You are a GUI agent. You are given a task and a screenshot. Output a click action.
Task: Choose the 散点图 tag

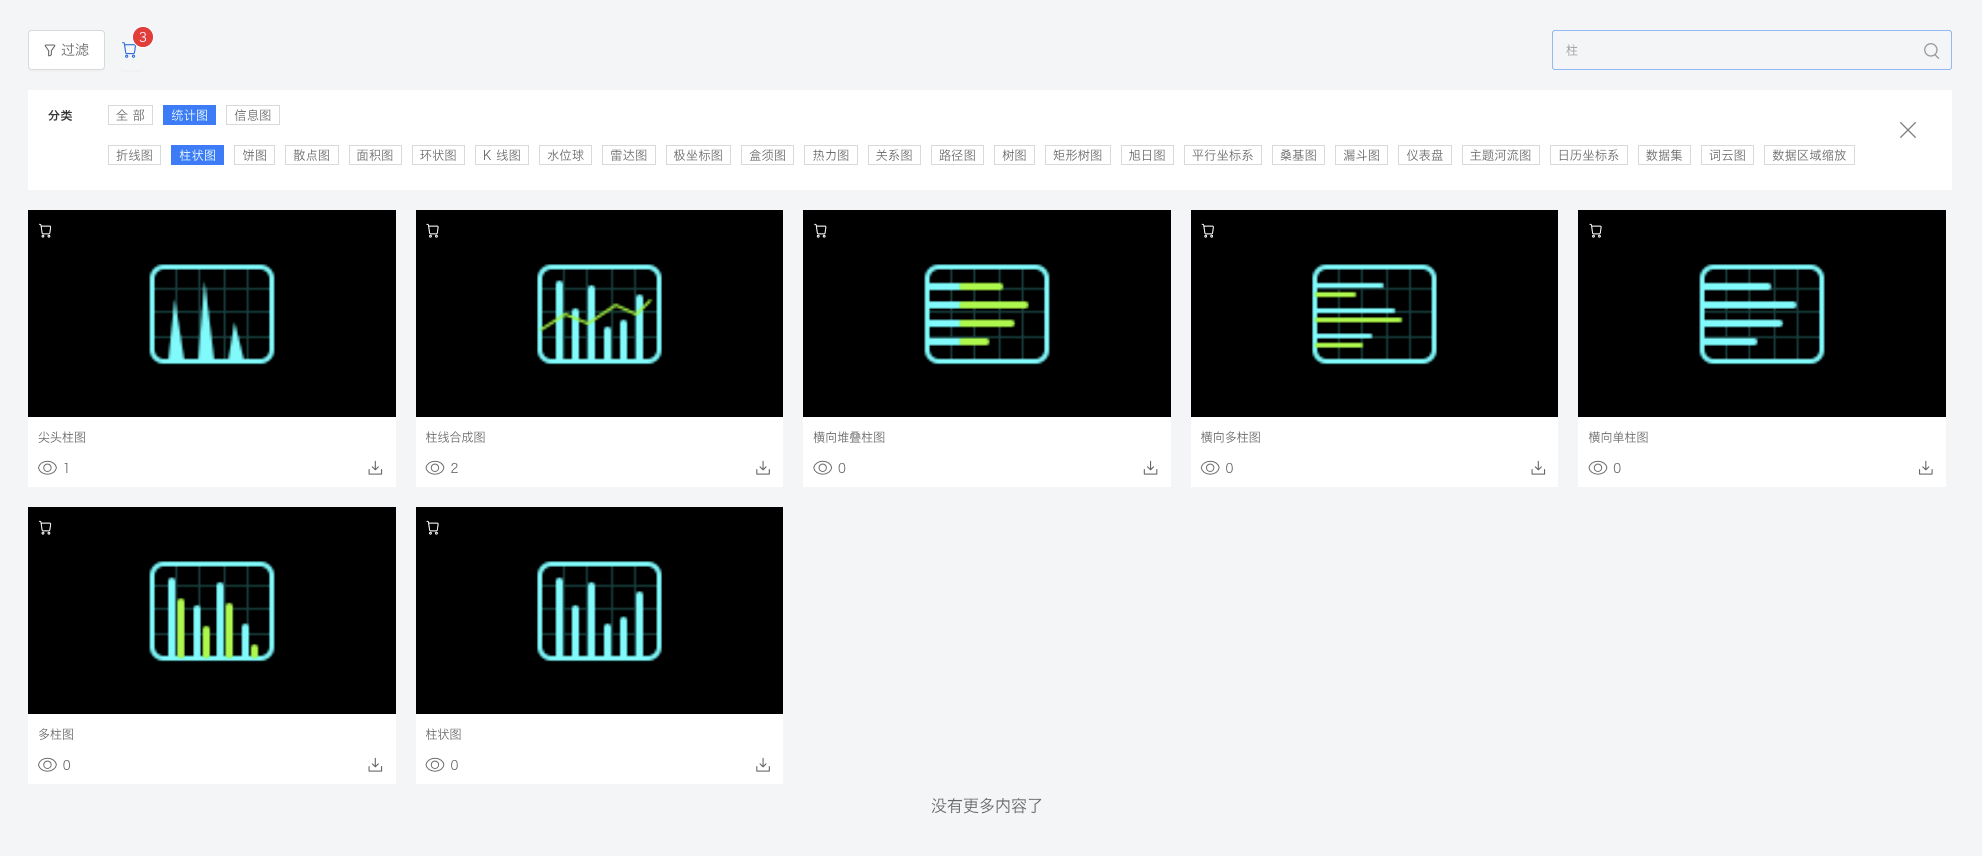(x=311, y=155)
